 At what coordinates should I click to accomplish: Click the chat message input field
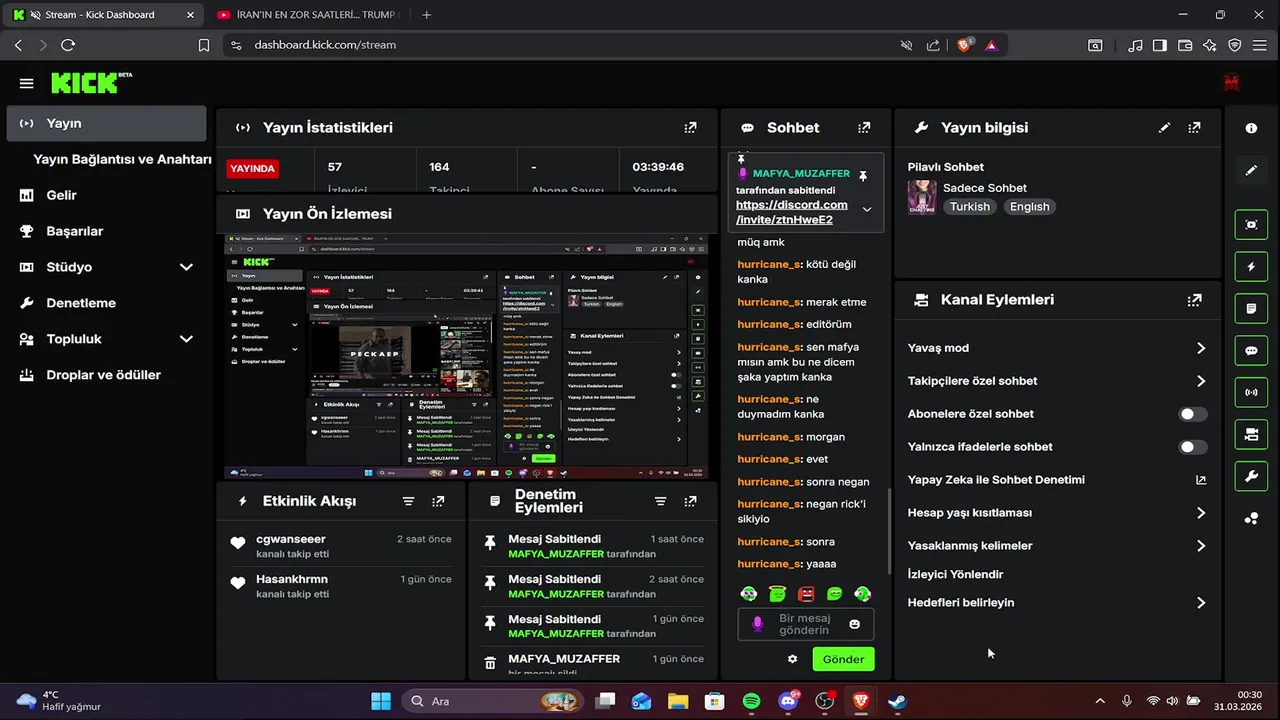point(805,624)
